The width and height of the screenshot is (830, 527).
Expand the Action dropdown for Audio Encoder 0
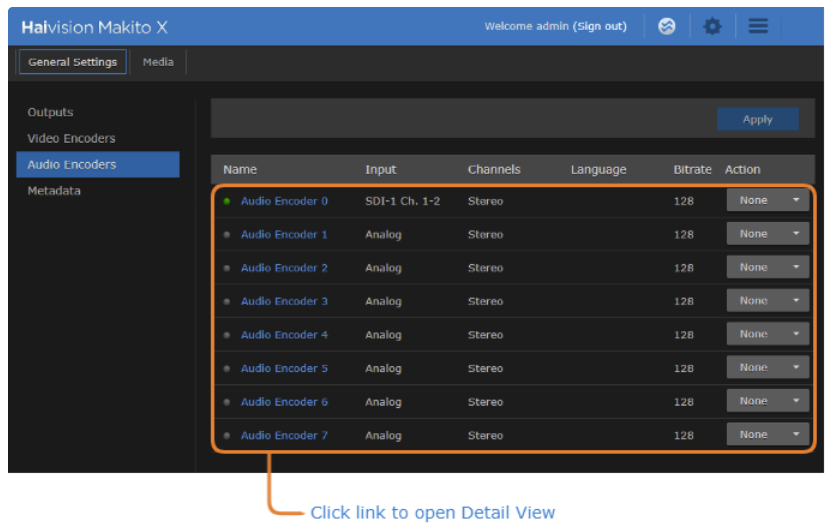pyautogui.click(x=768, y=200)
